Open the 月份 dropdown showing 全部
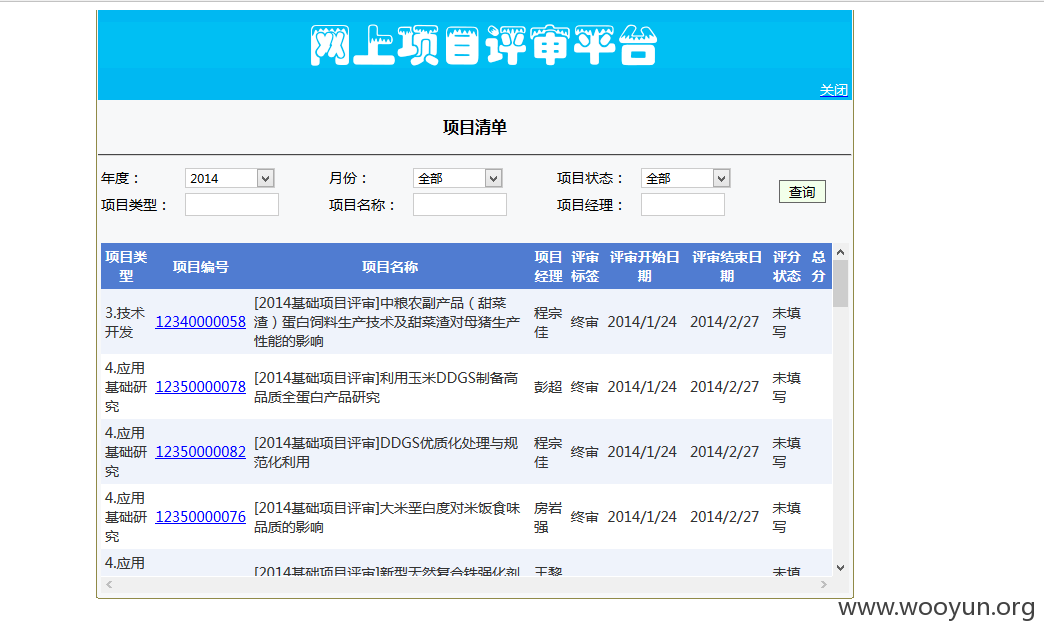 tap(457, 178)
